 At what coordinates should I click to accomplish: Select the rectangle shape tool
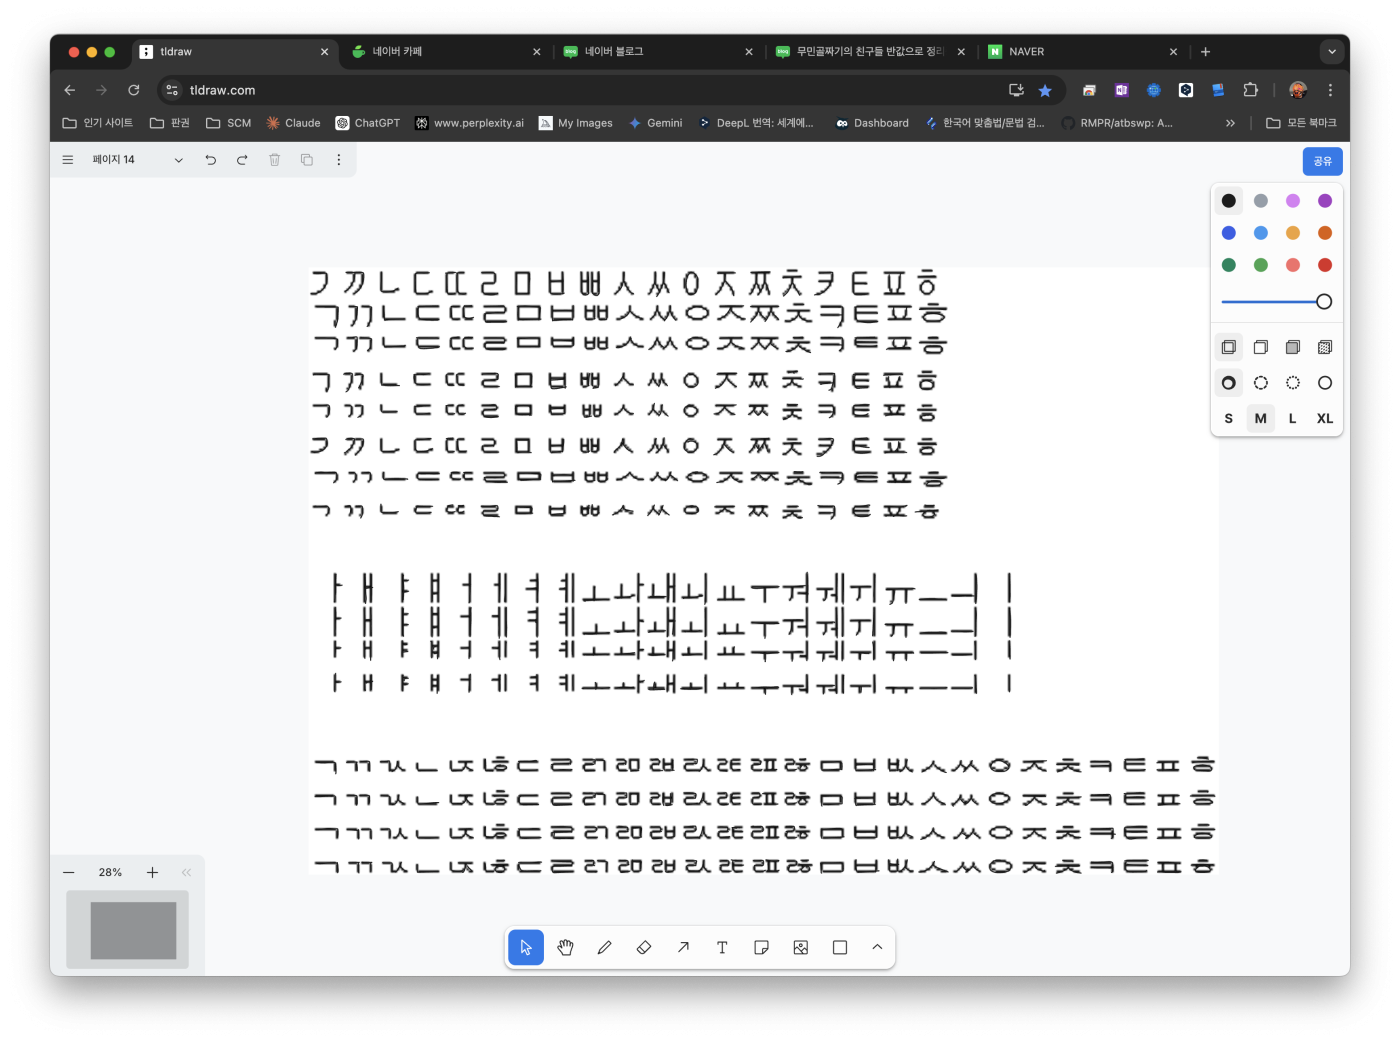(840, 948)
